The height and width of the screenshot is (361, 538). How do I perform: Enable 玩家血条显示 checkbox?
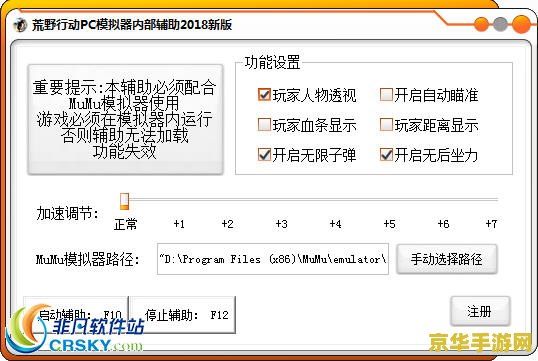coord(264,125)
